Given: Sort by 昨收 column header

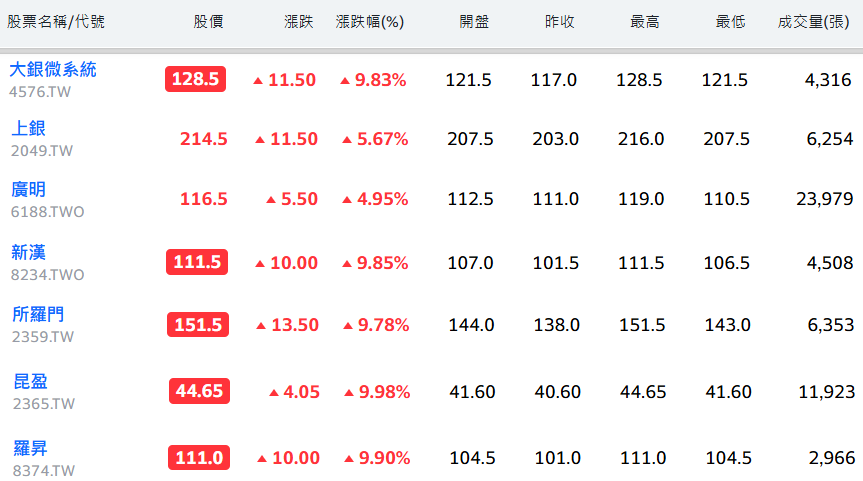Looking at the screenshot, I should pos(559,22).
